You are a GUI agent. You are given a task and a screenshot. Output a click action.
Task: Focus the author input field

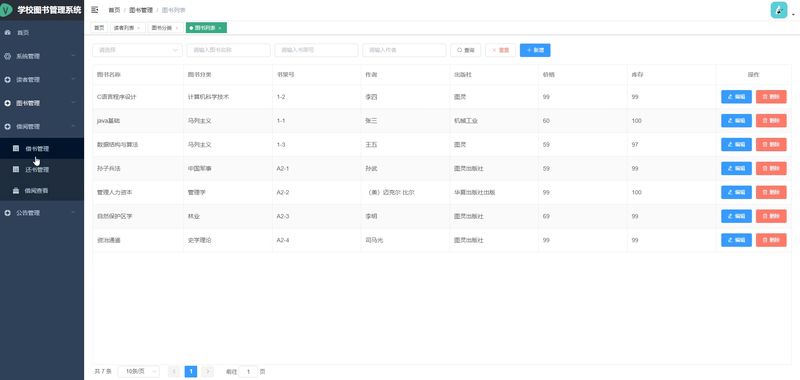[x=404, y=50]
